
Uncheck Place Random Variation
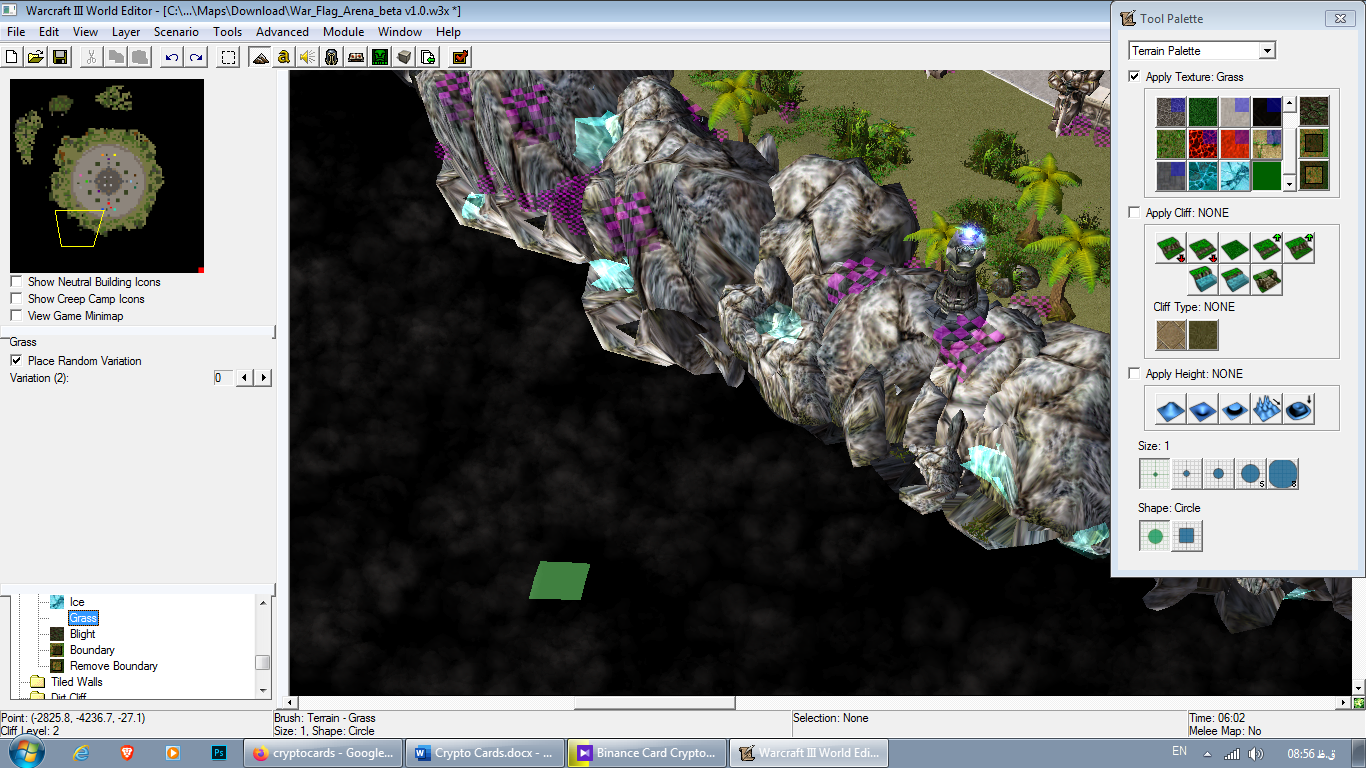pyautogui.click(x=16, y=361)
